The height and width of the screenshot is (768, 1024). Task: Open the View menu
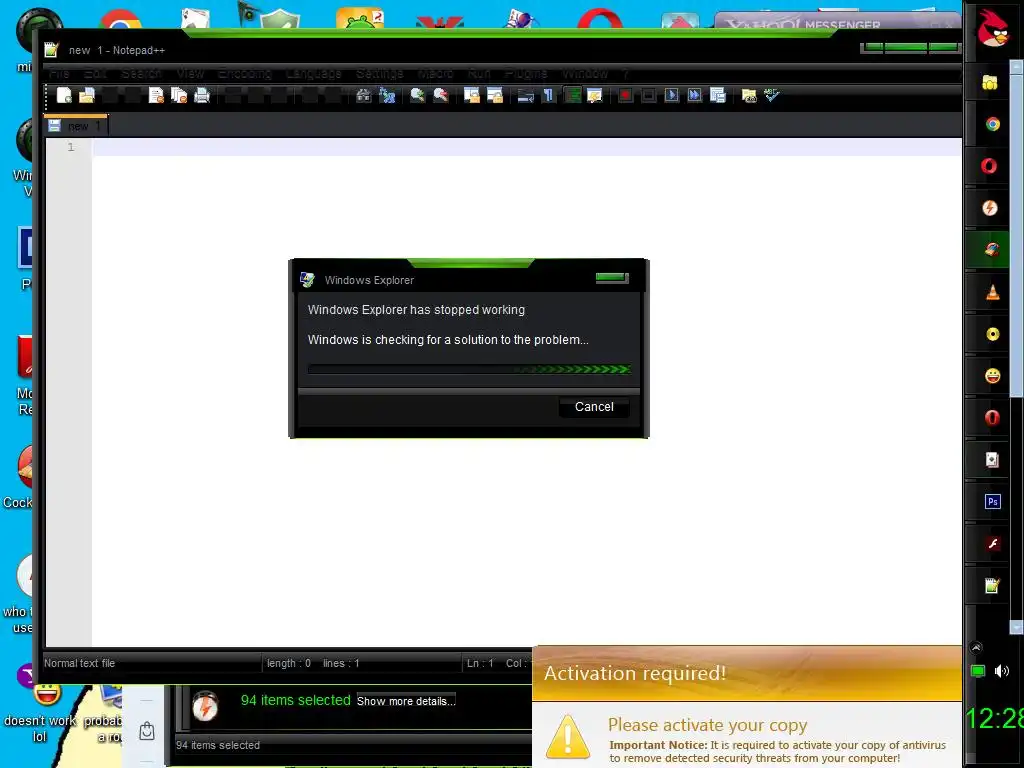(x=190, y=73)
